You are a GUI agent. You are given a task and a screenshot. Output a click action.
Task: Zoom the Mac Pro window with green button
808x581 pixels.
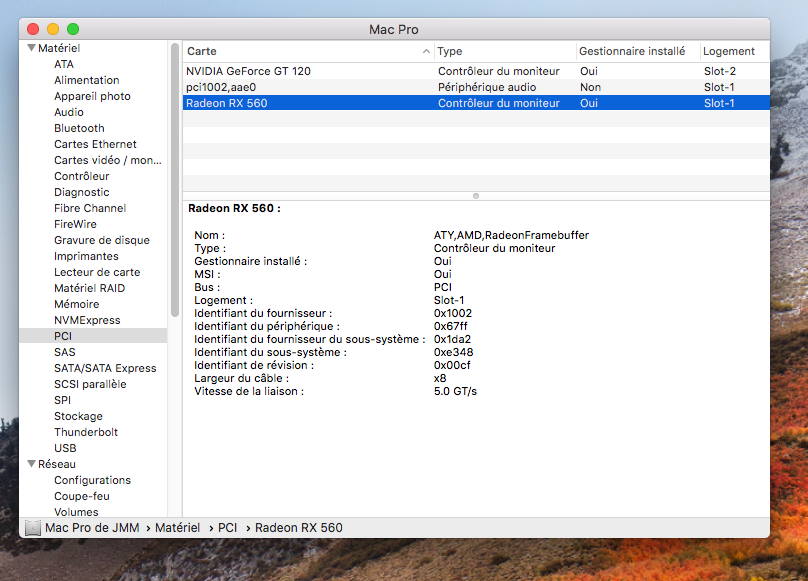point(73,29)
